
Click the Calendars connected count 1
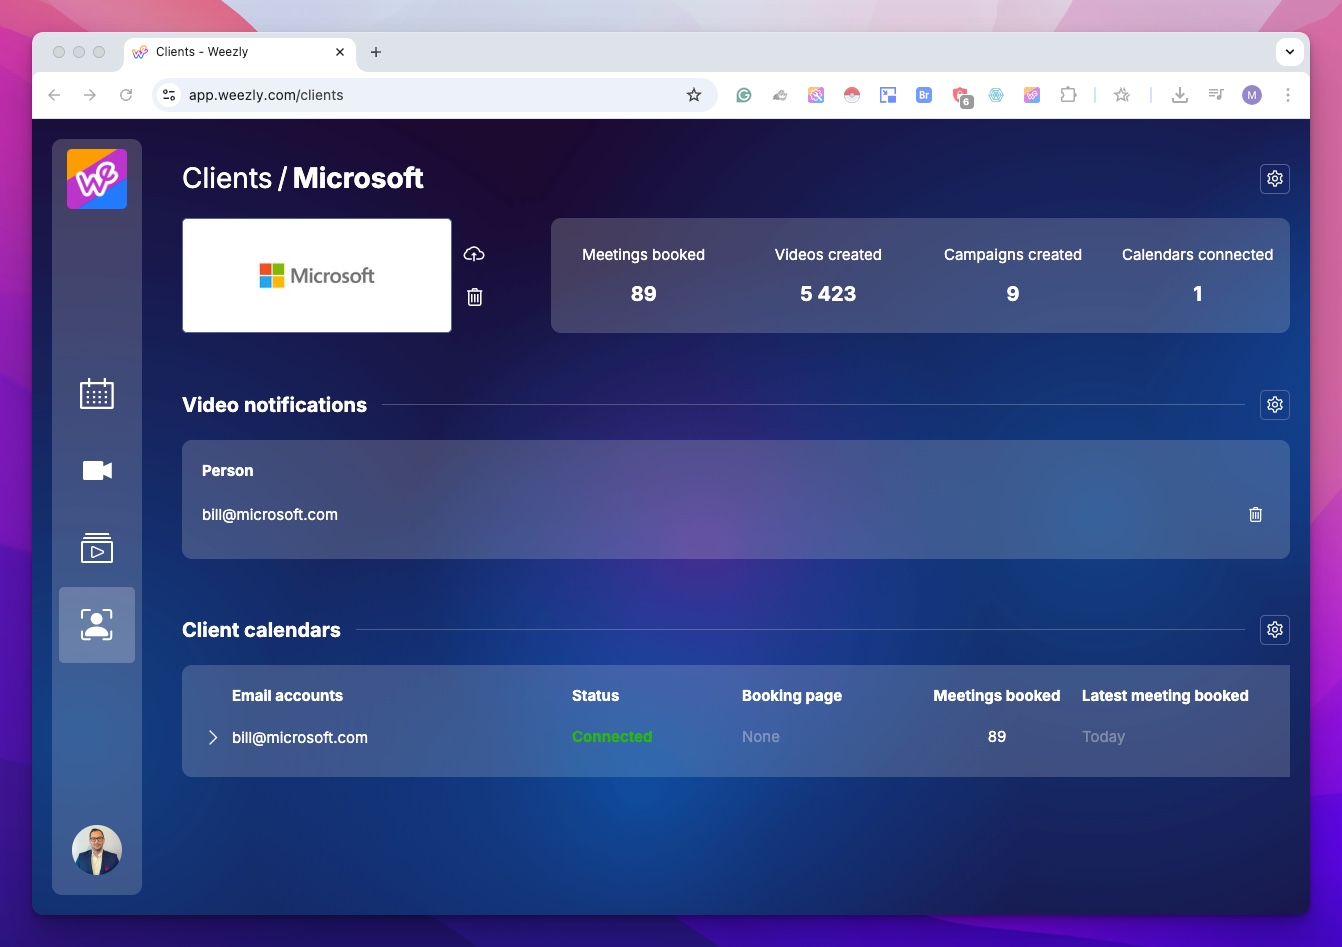(1198, 294)
